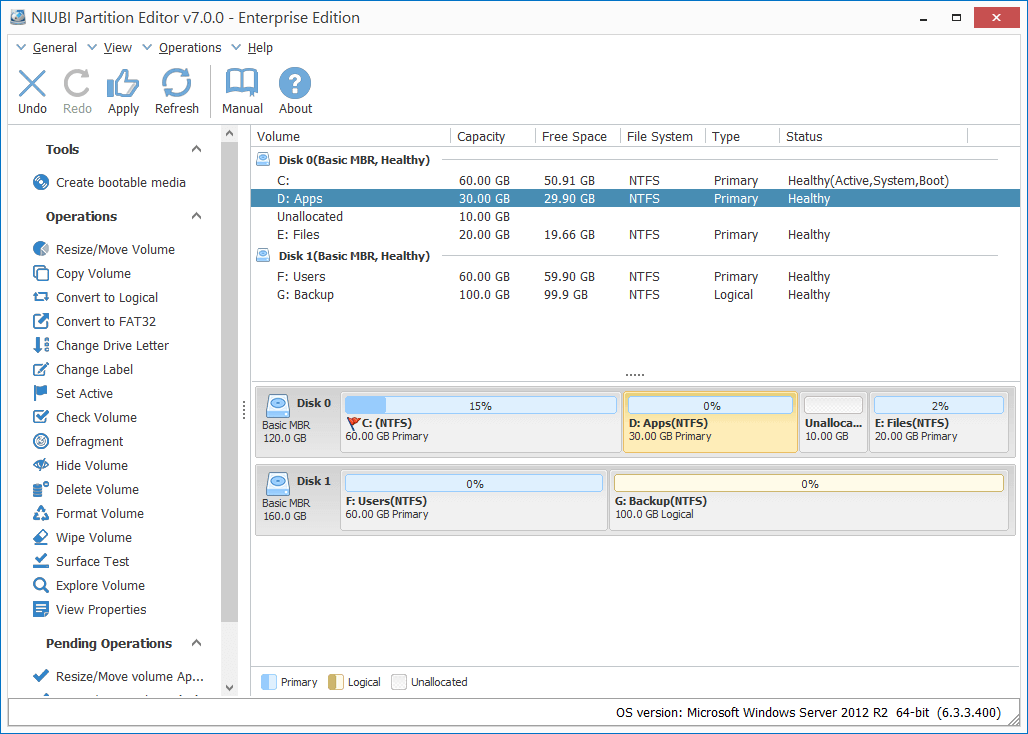
Task: Open the About information icon
Action: pyautogui.click(x=295, y=84)
